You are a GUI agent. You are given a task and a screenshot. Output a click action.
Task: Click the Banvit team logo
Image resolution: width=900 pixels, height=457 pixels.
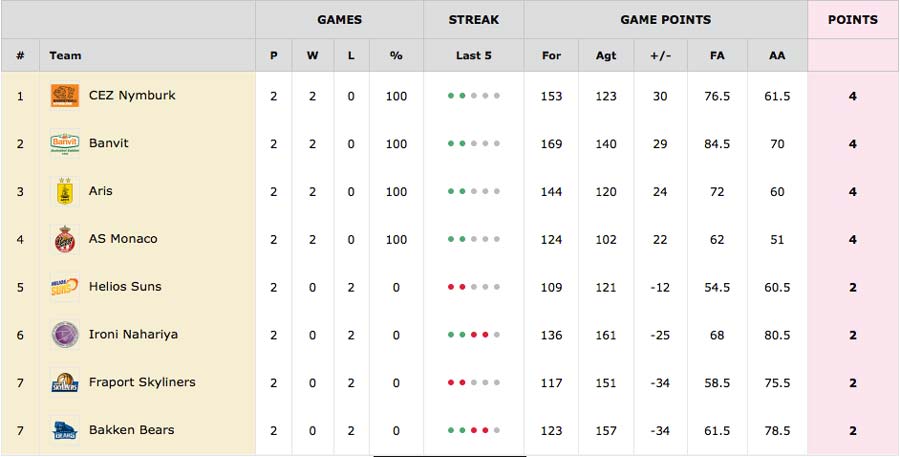65,144
